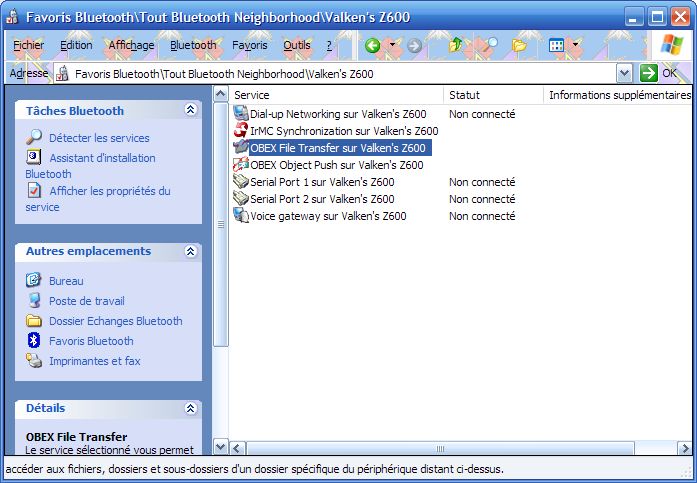Screen dimensions: 697x483
Task: Select Dial-up Networking sur Valken's Z600
Action: (x=338, y=114)
